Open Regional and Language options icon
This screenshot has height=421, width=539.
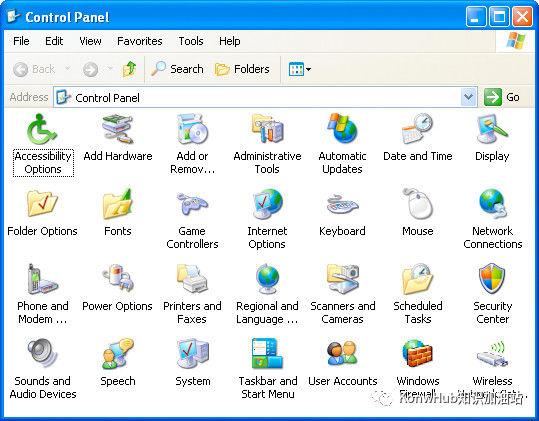coord(267,279)
